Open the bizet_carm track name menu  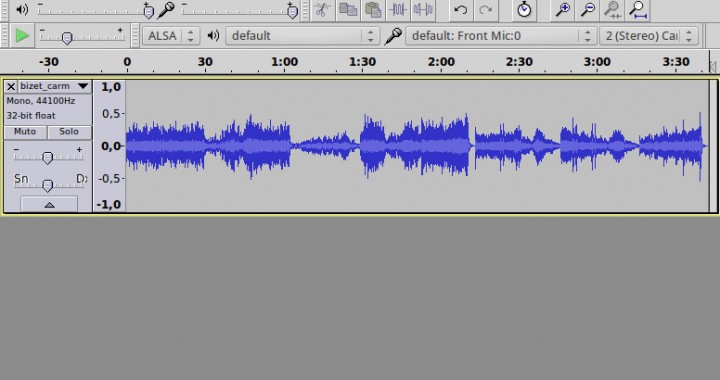coord(55,86)
